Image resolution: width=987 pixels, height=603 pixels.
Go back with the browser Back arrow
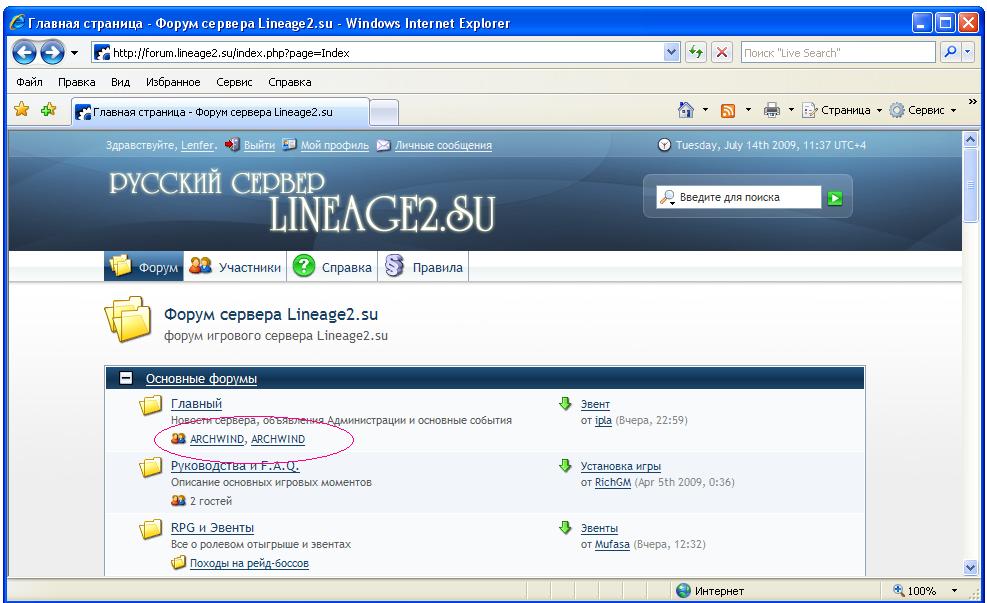coord(25,52)
